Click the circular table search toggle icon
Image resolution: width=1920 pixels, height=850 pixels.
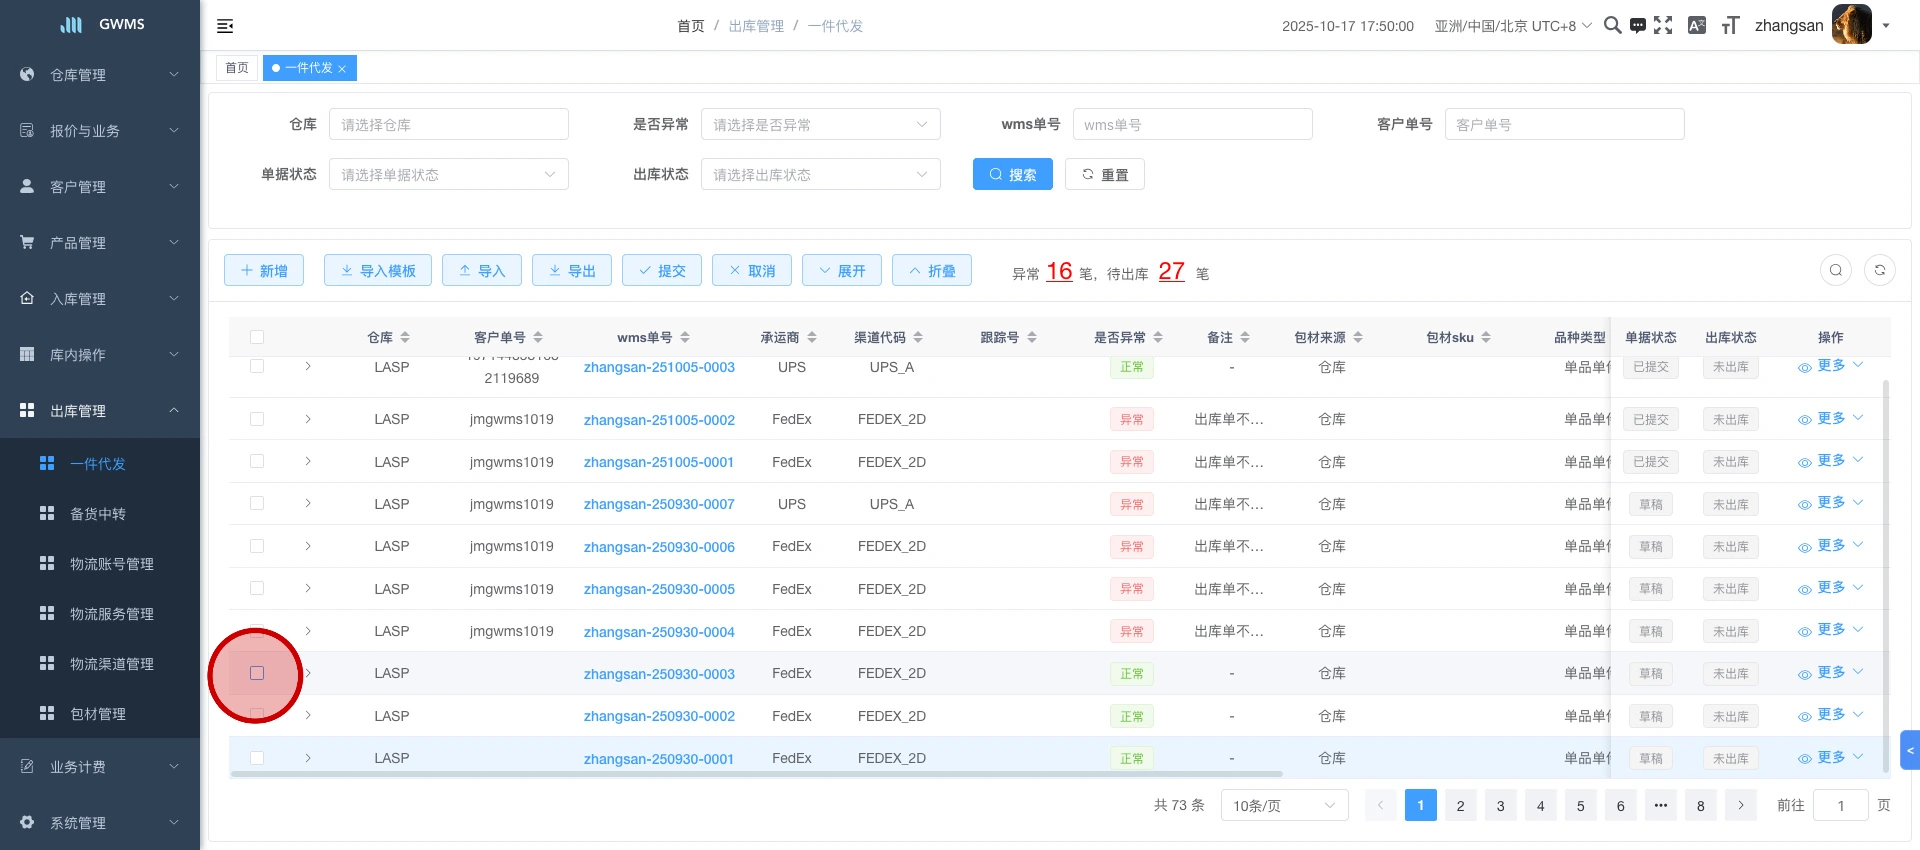pyautogui.click(x=1836, y=270)
